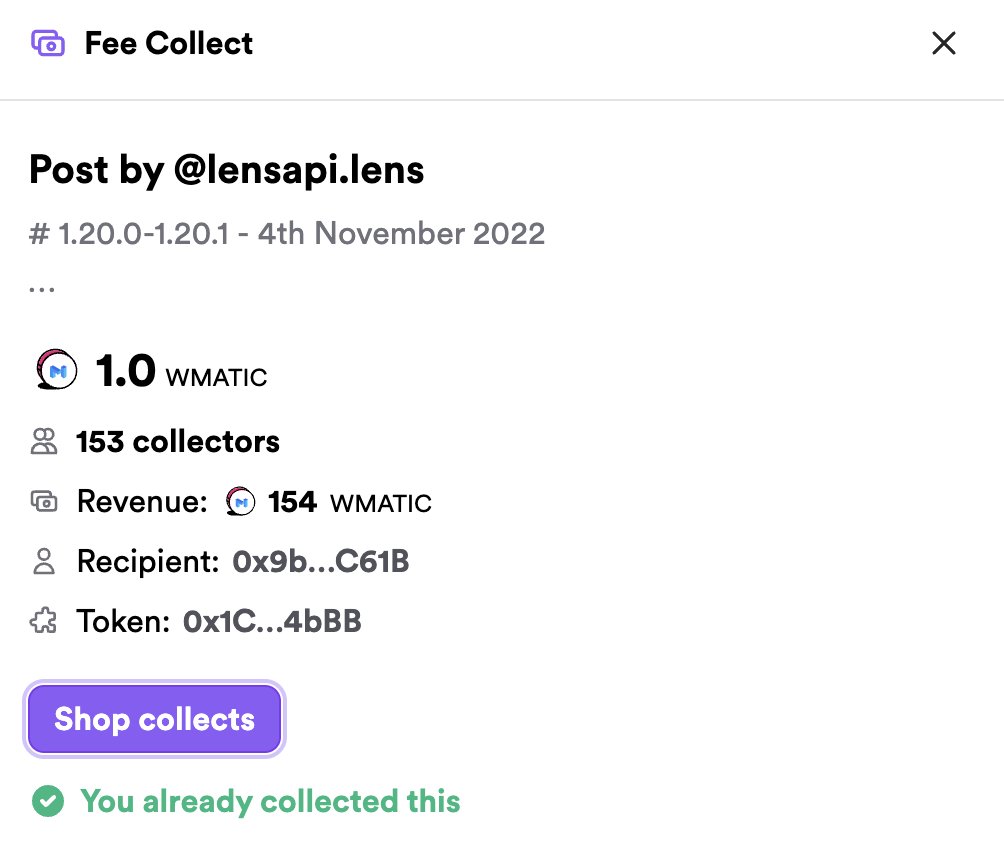The height and width of the screenshot is (858, 1004).
Task: Close the Fee Collect dialog
Action: (x=944, y=44)
